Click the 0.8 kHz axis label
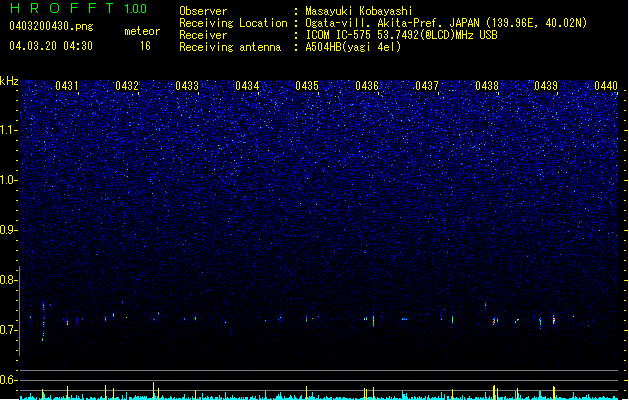 coord(9,280)
